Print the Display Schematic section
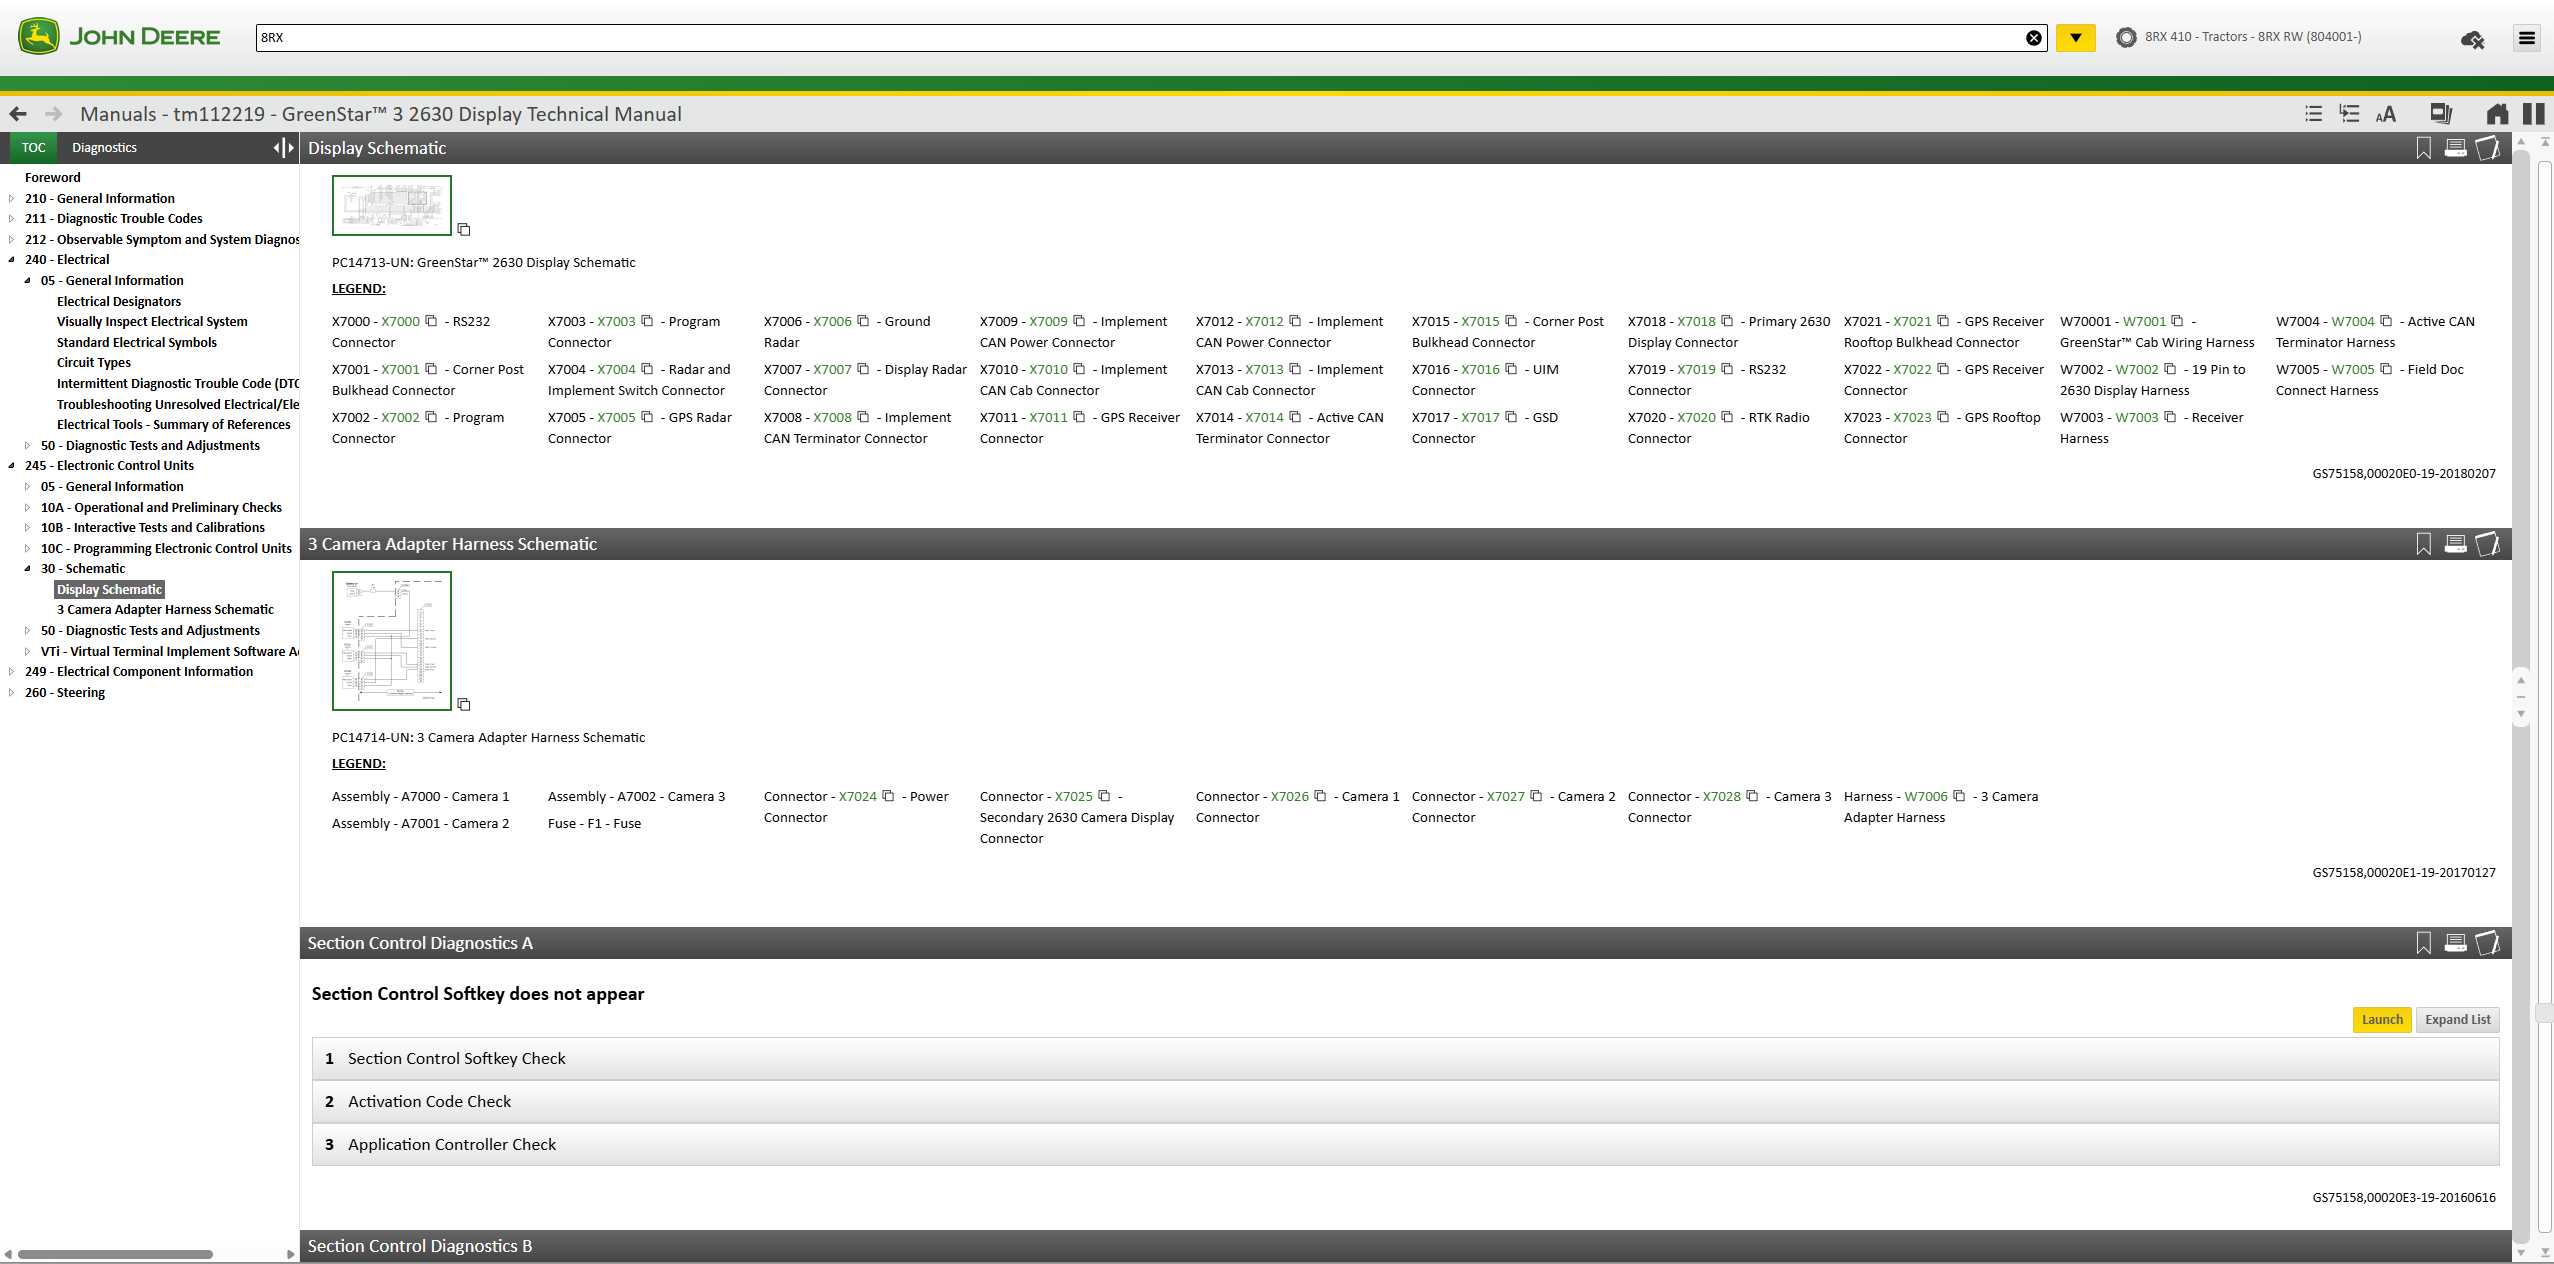Image resolution: width=2554 pixels, height=1264 pixels. 2455,148
